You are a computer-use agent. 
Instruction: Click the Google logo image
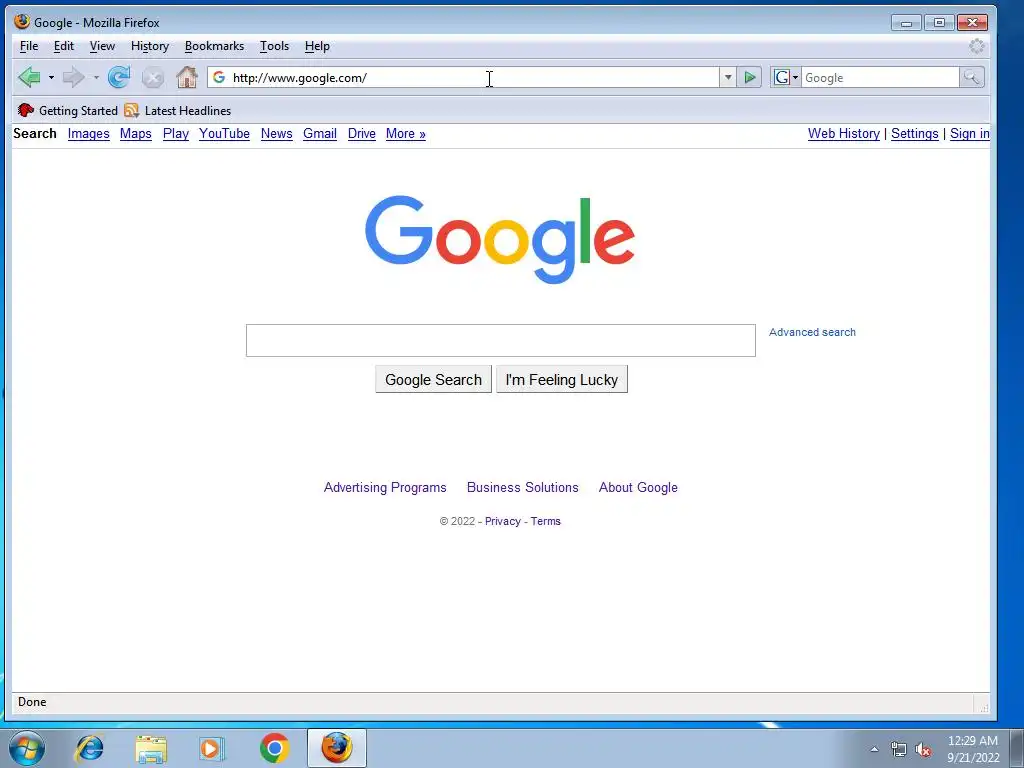[500, 239]
